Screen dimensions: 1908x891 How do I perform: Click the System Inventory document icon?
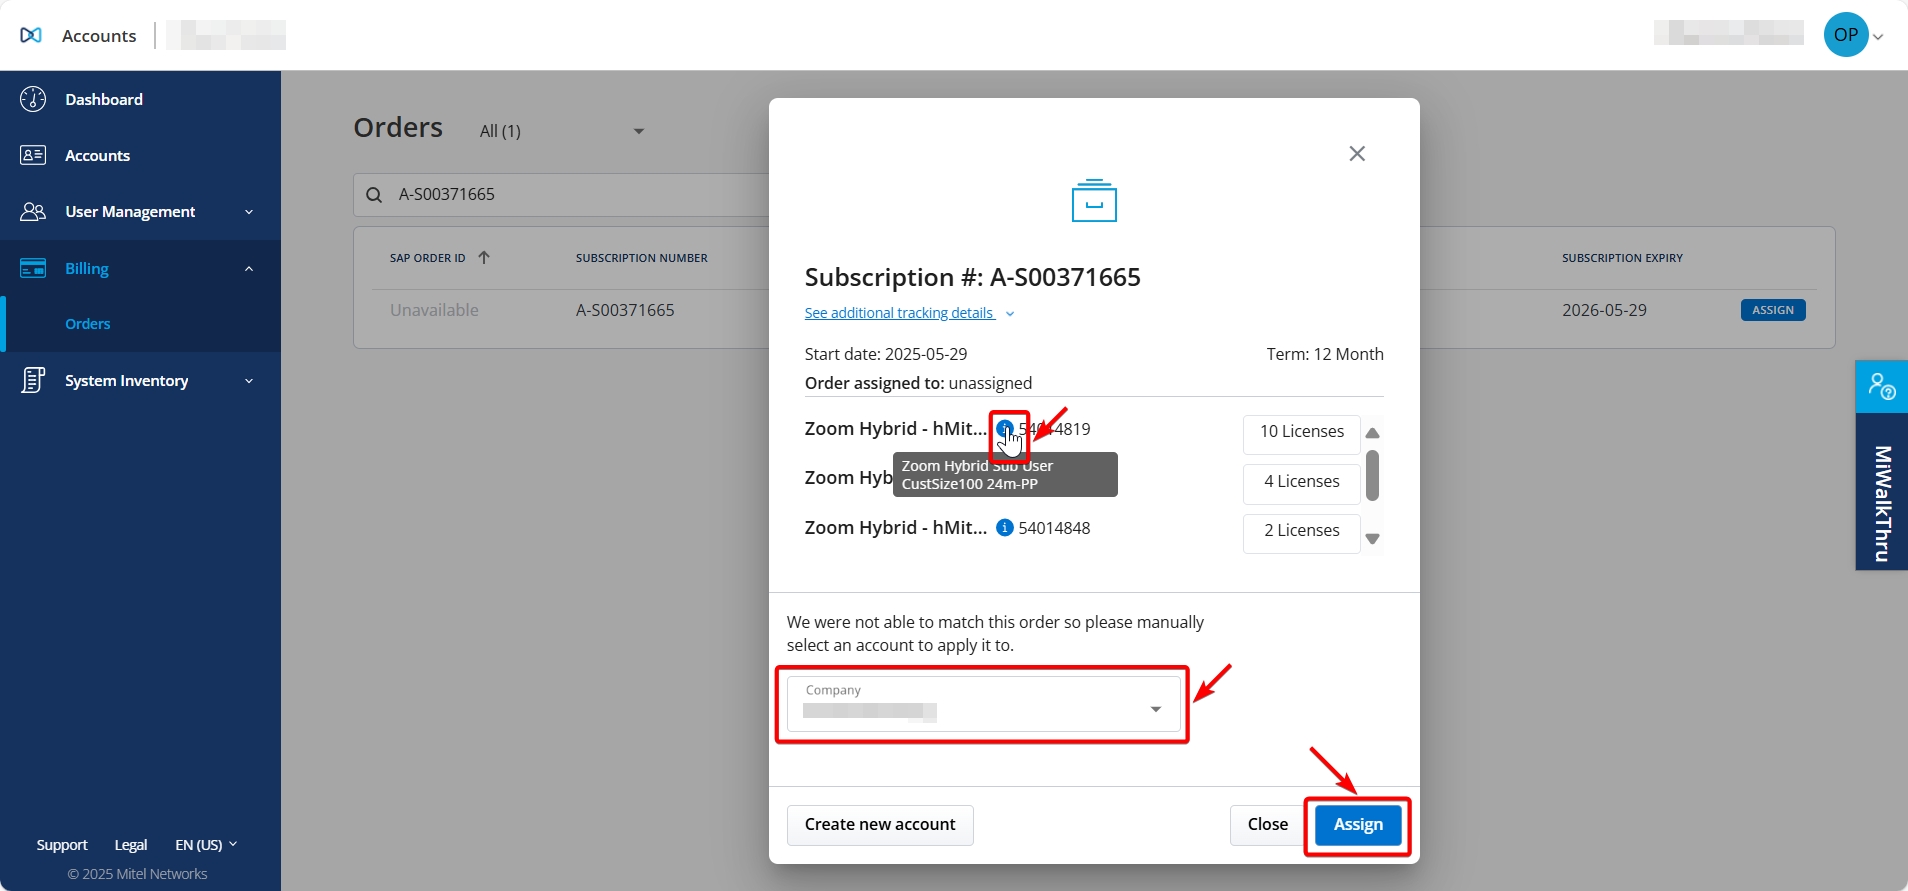tap(33, 380)
